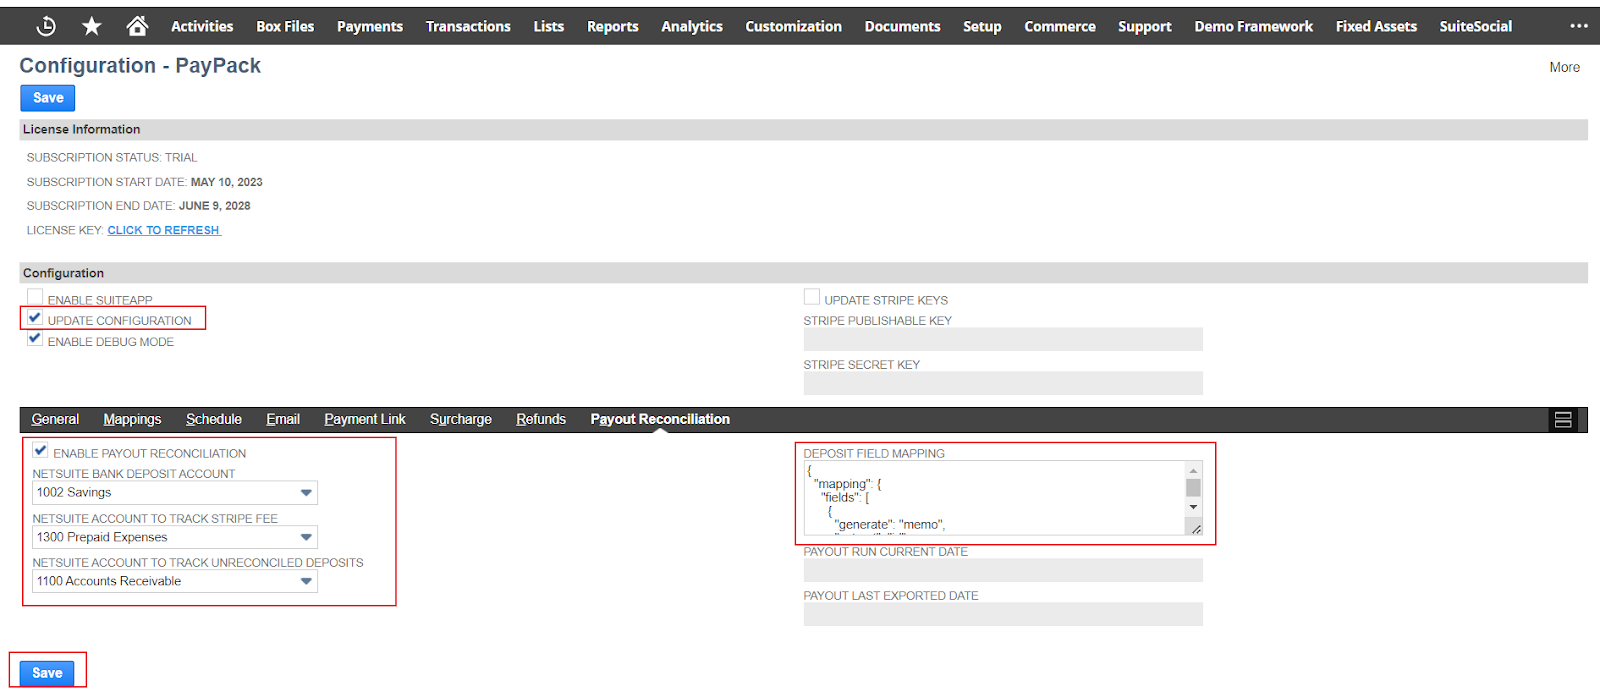Open the Transactions menu
This screenshot has height=692, width=1600.
point(468,26)
